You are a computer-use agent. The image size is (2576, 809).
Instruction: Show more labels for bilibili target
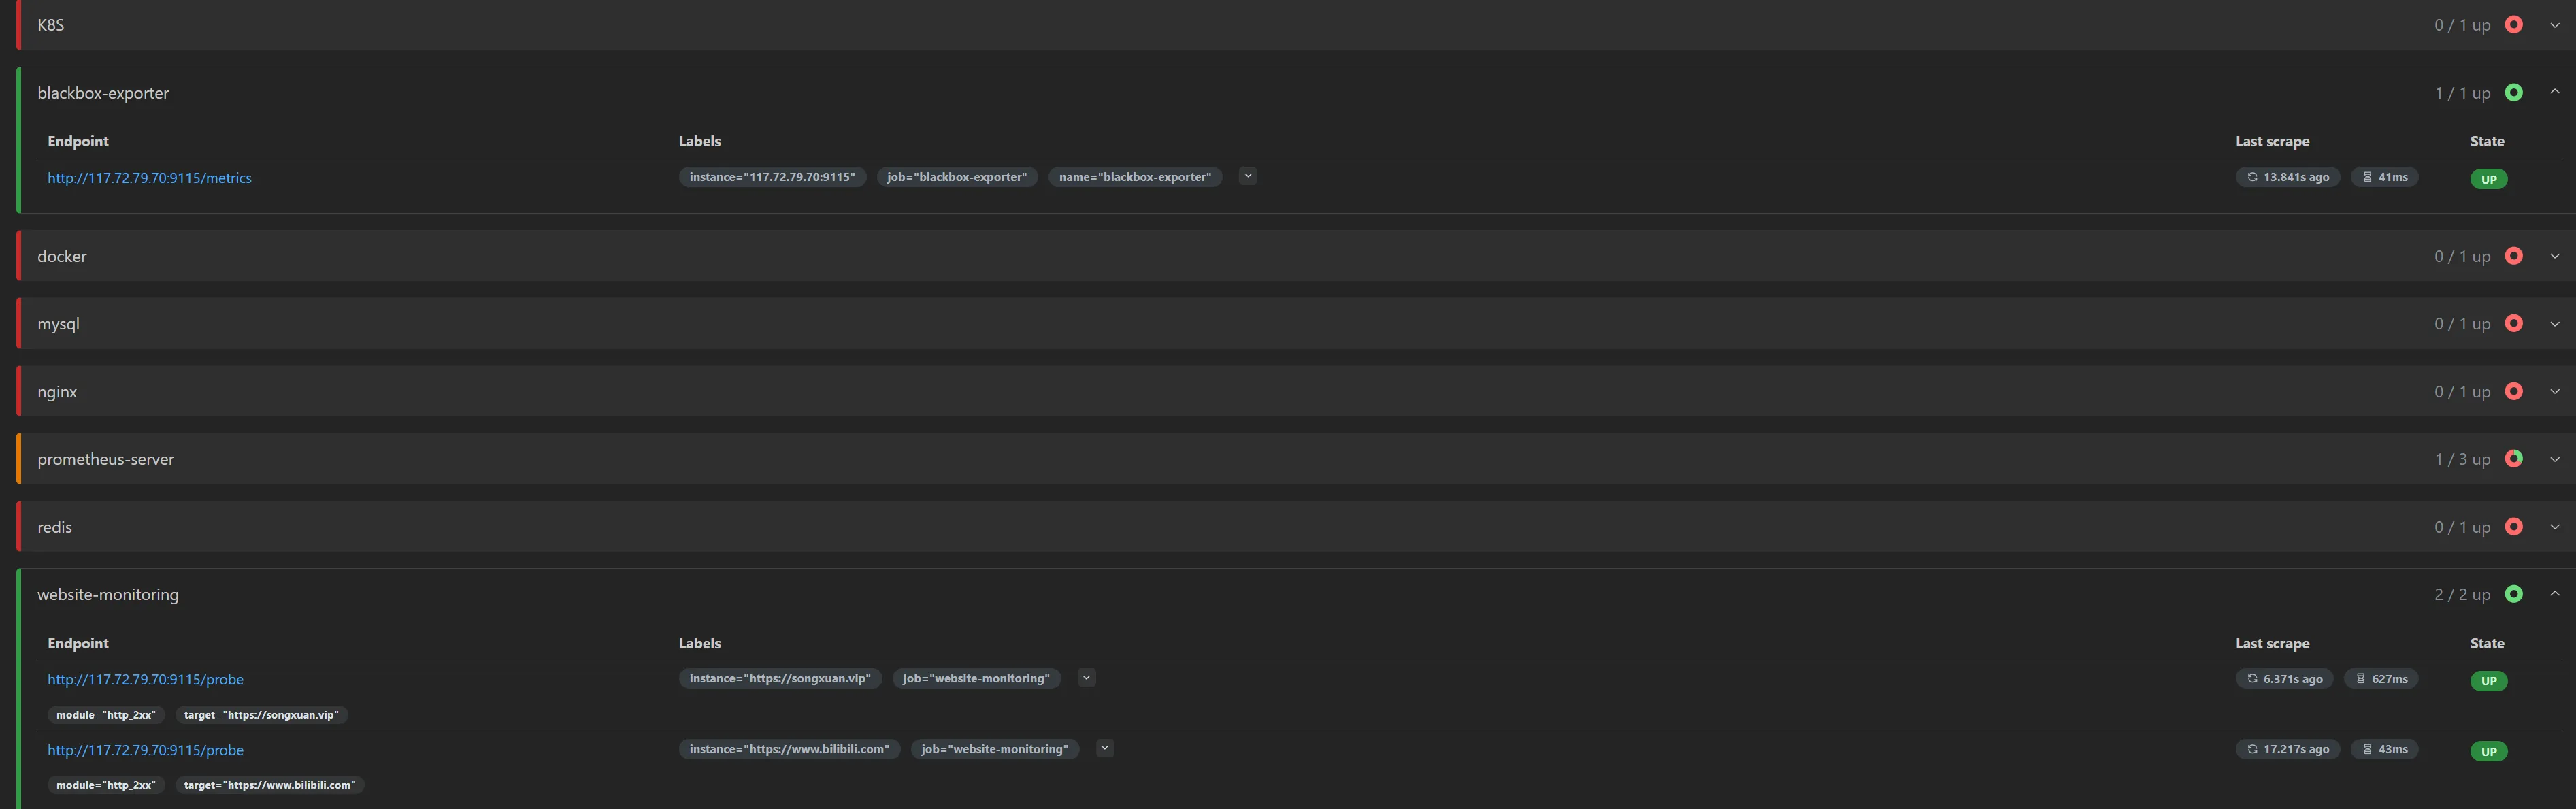(x=1104, y=748)
